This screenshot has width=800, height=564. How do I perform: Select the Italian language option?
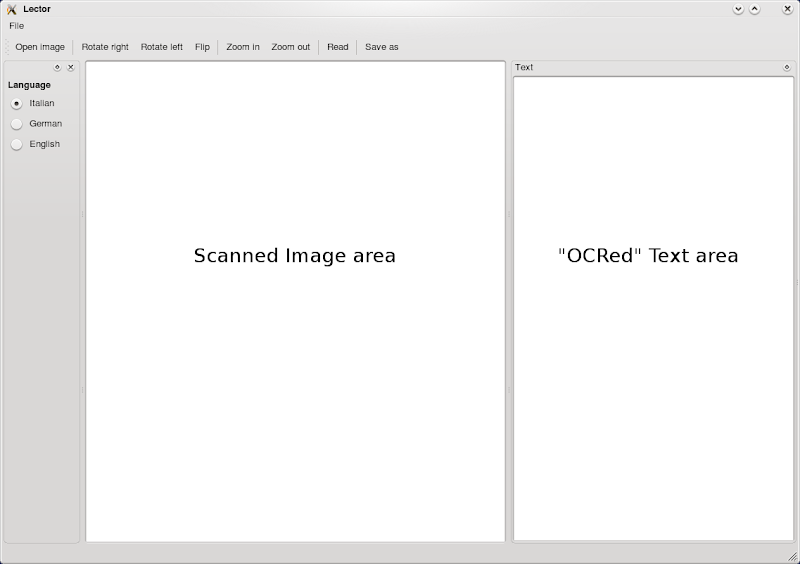coord(33,103)
